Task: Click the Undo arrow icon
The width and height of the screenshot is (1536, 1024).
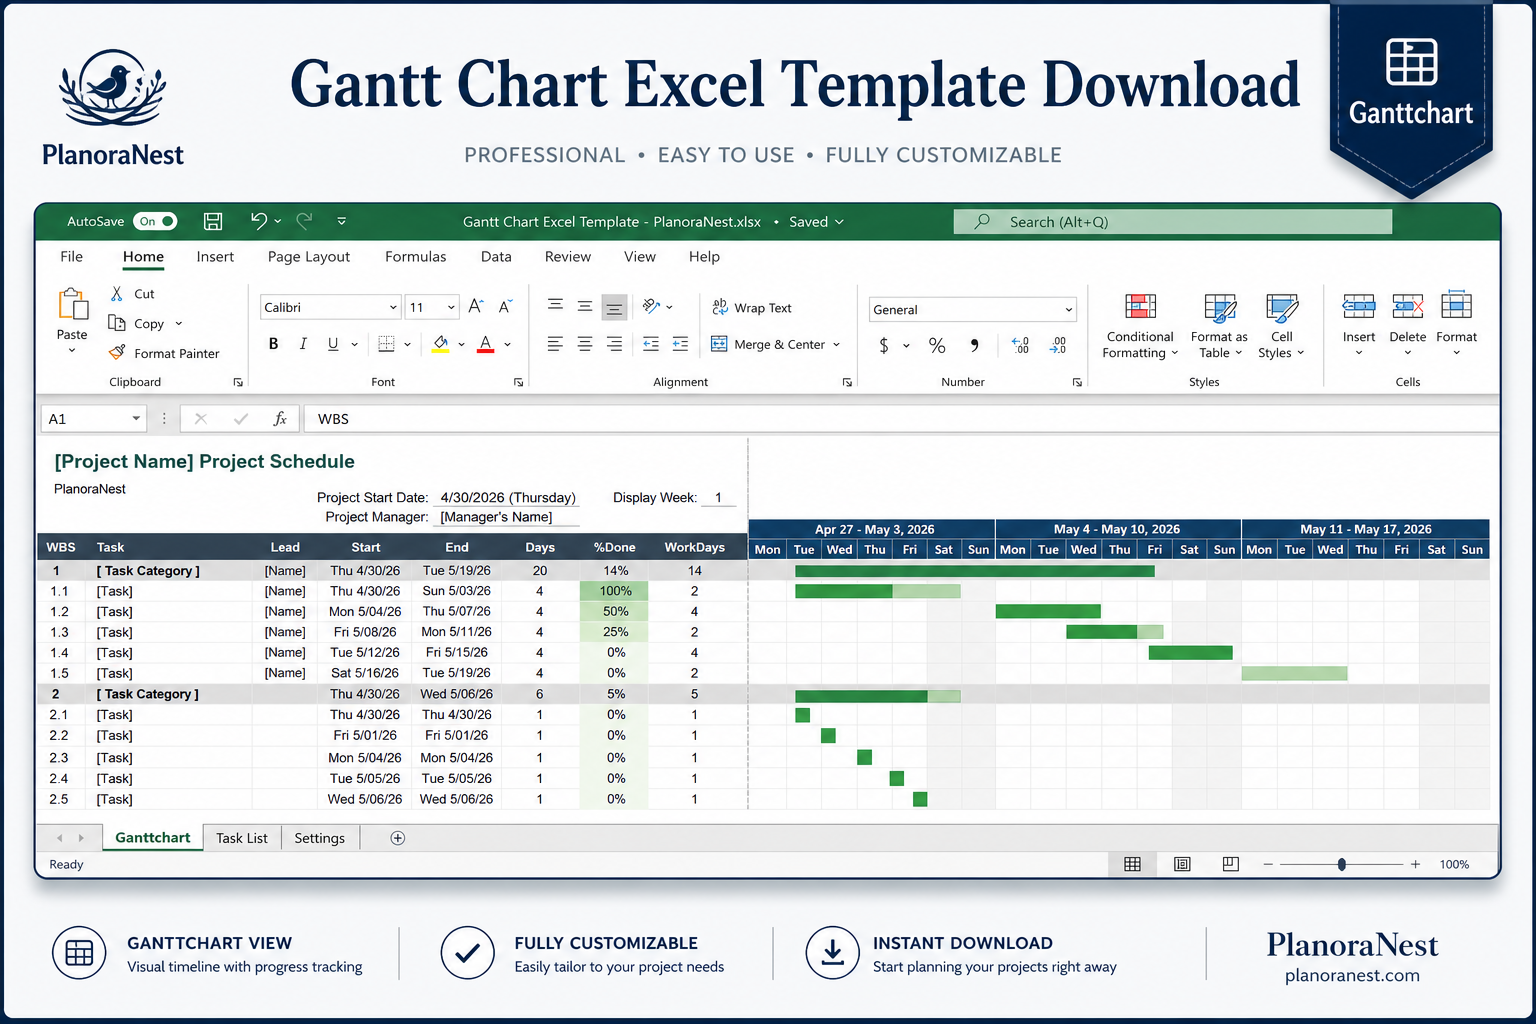Action: [259, 221]
